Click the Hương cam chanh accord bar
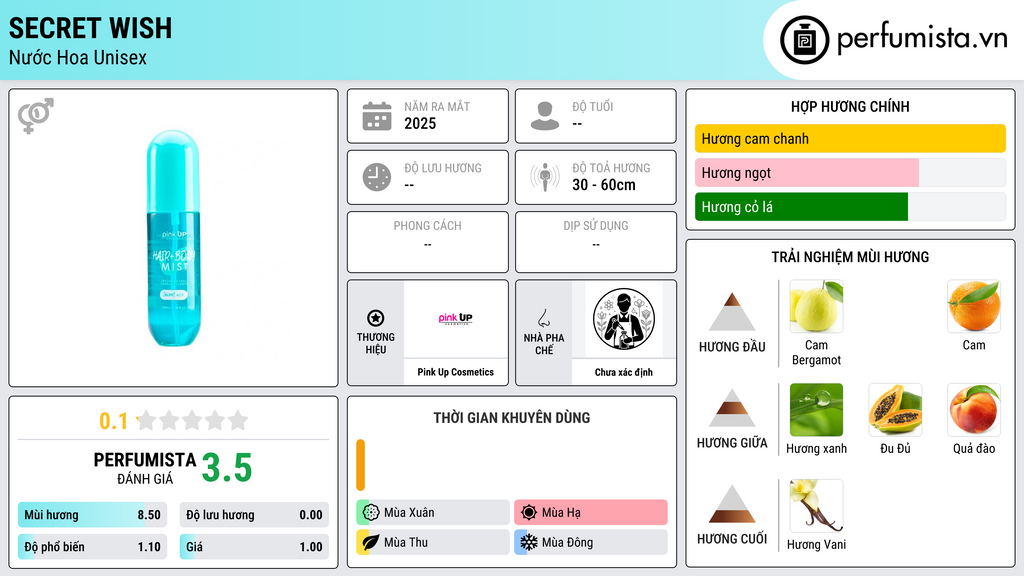Image resolution: width=1024 pixels, height=576 pixels. click(850, 138)
